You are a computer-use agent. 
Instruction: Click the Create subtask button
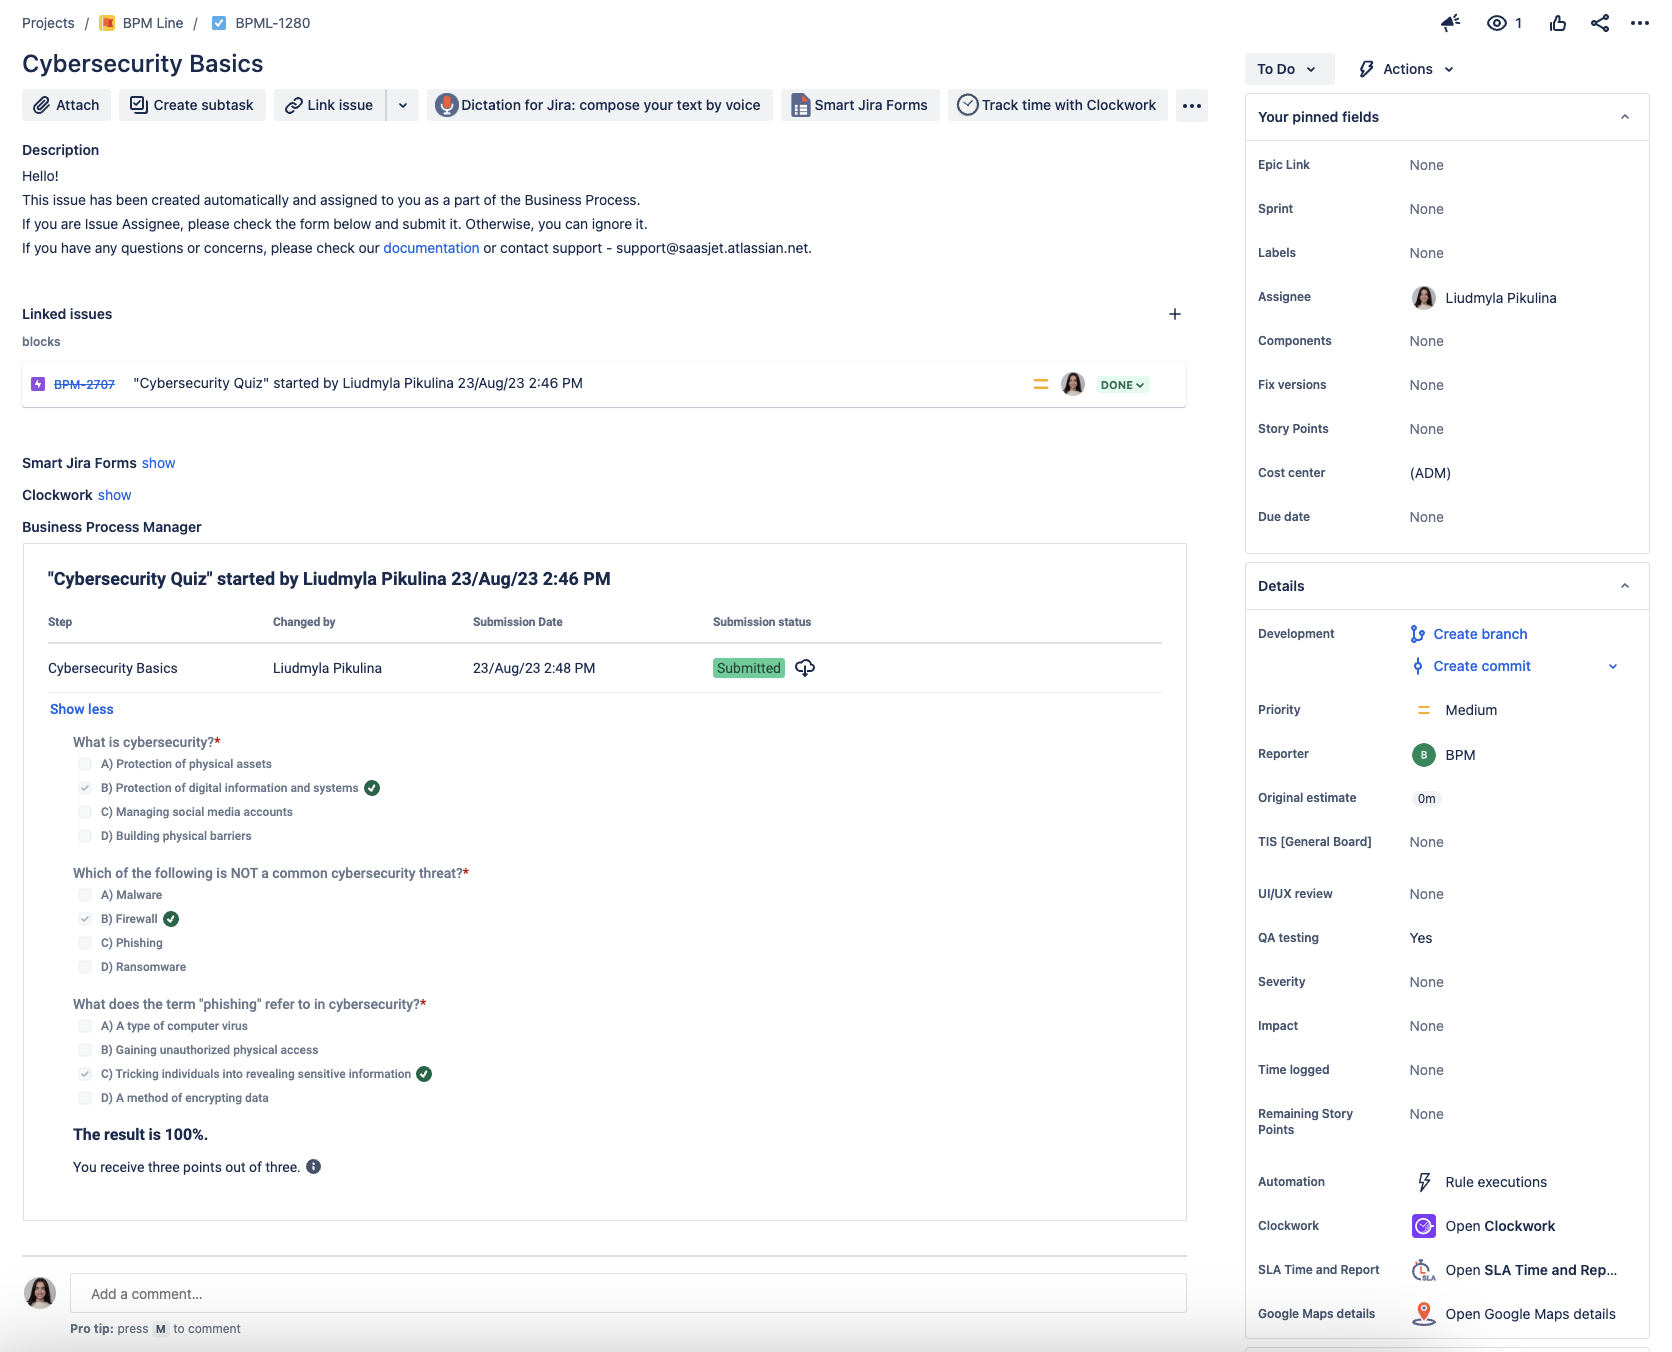tap(192, 105)
